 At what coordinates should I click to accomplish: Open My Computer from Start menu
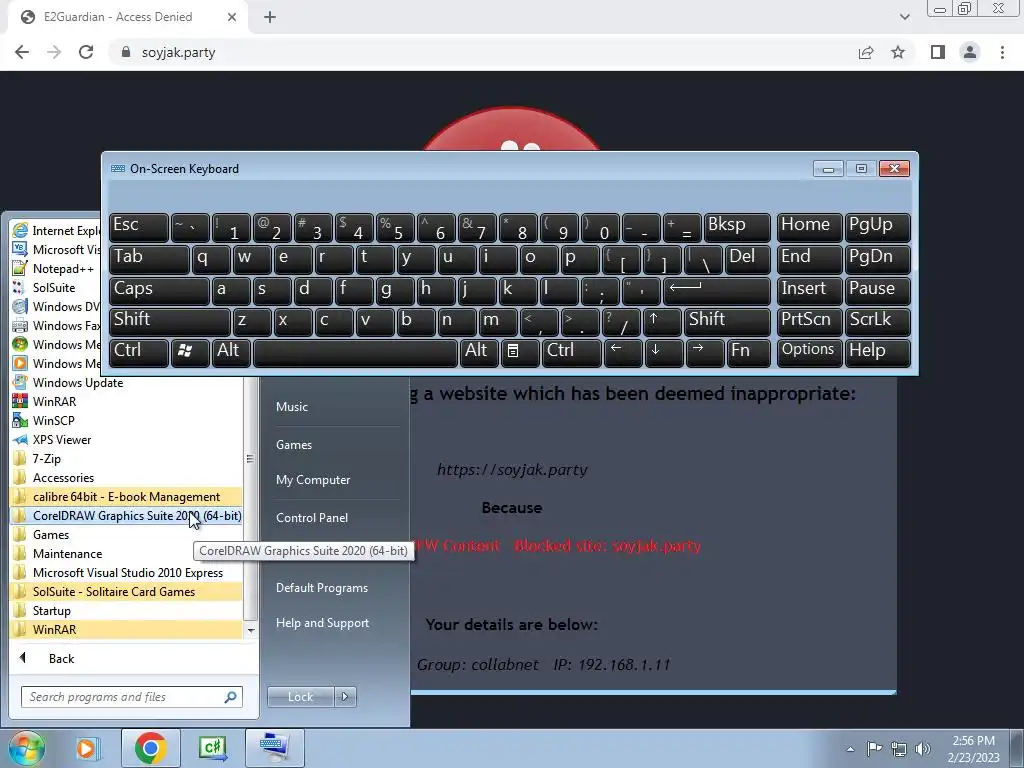(313, 479)
